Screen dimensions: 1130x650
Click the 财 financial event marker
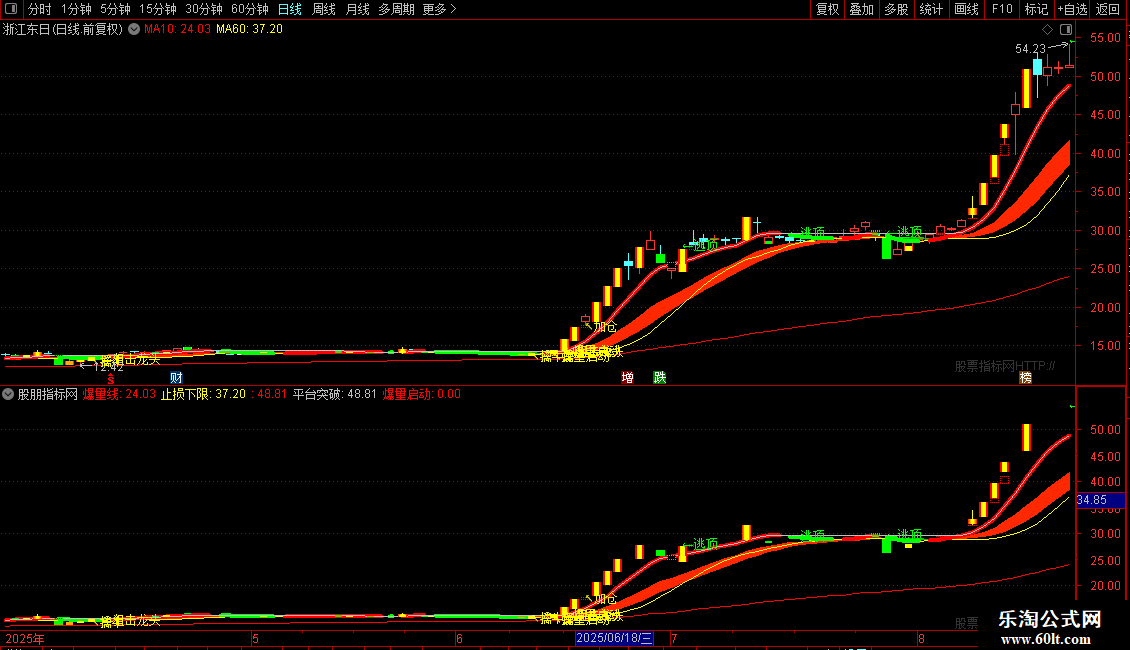(176, 378)
